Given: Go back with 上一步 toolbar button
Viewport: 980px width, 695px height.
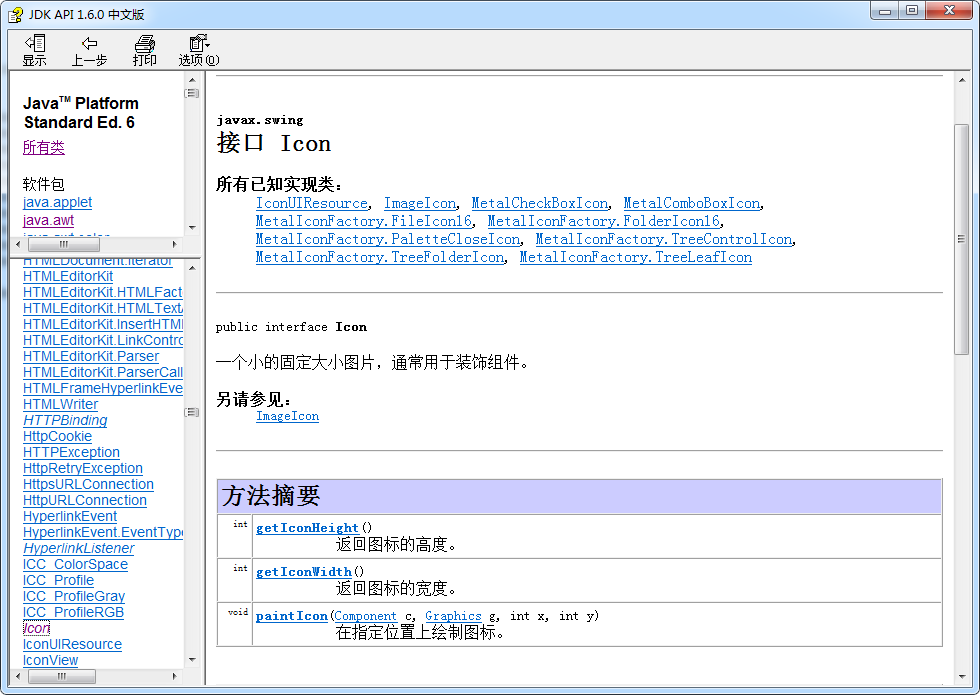Looking at the screenshot, I should click(x=89, y=51).
